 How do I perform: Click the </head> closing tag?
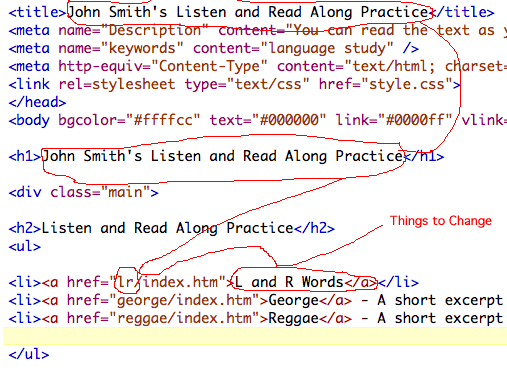[38, 103]
